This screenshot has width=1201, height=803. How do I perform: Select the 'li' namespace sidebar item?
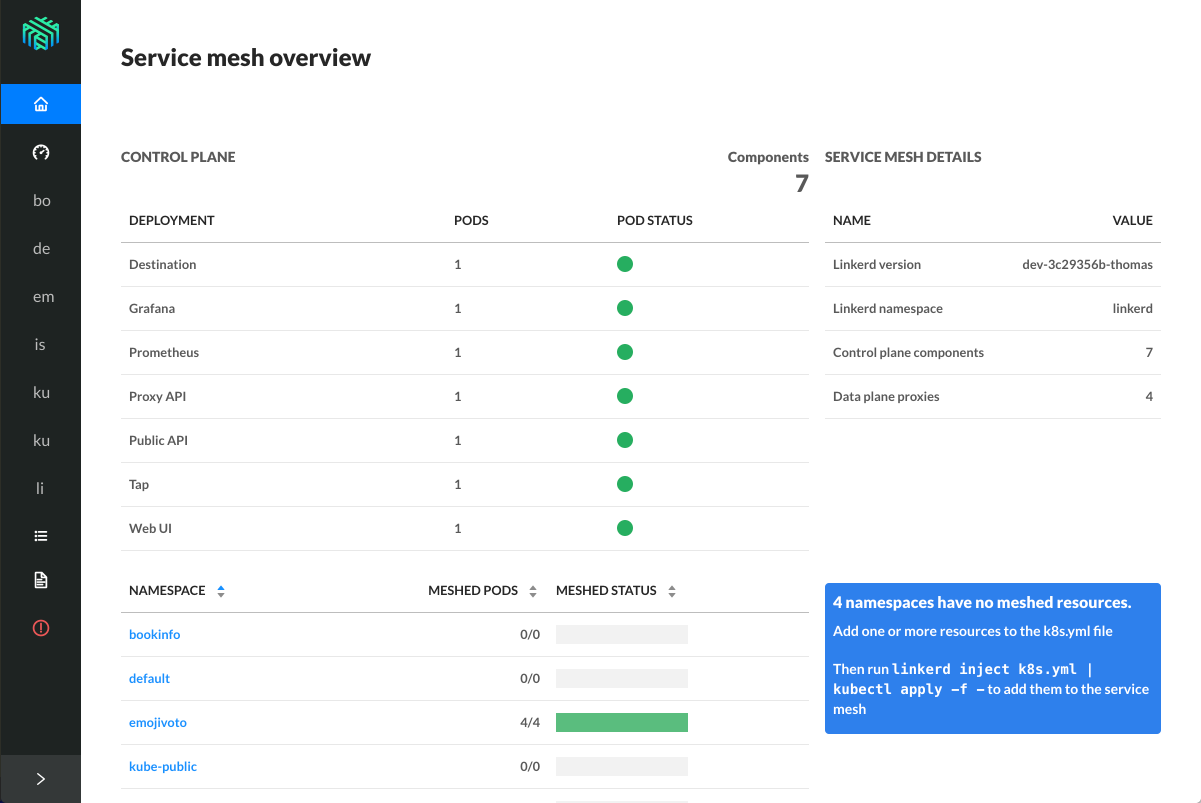(x=41, y=488)
